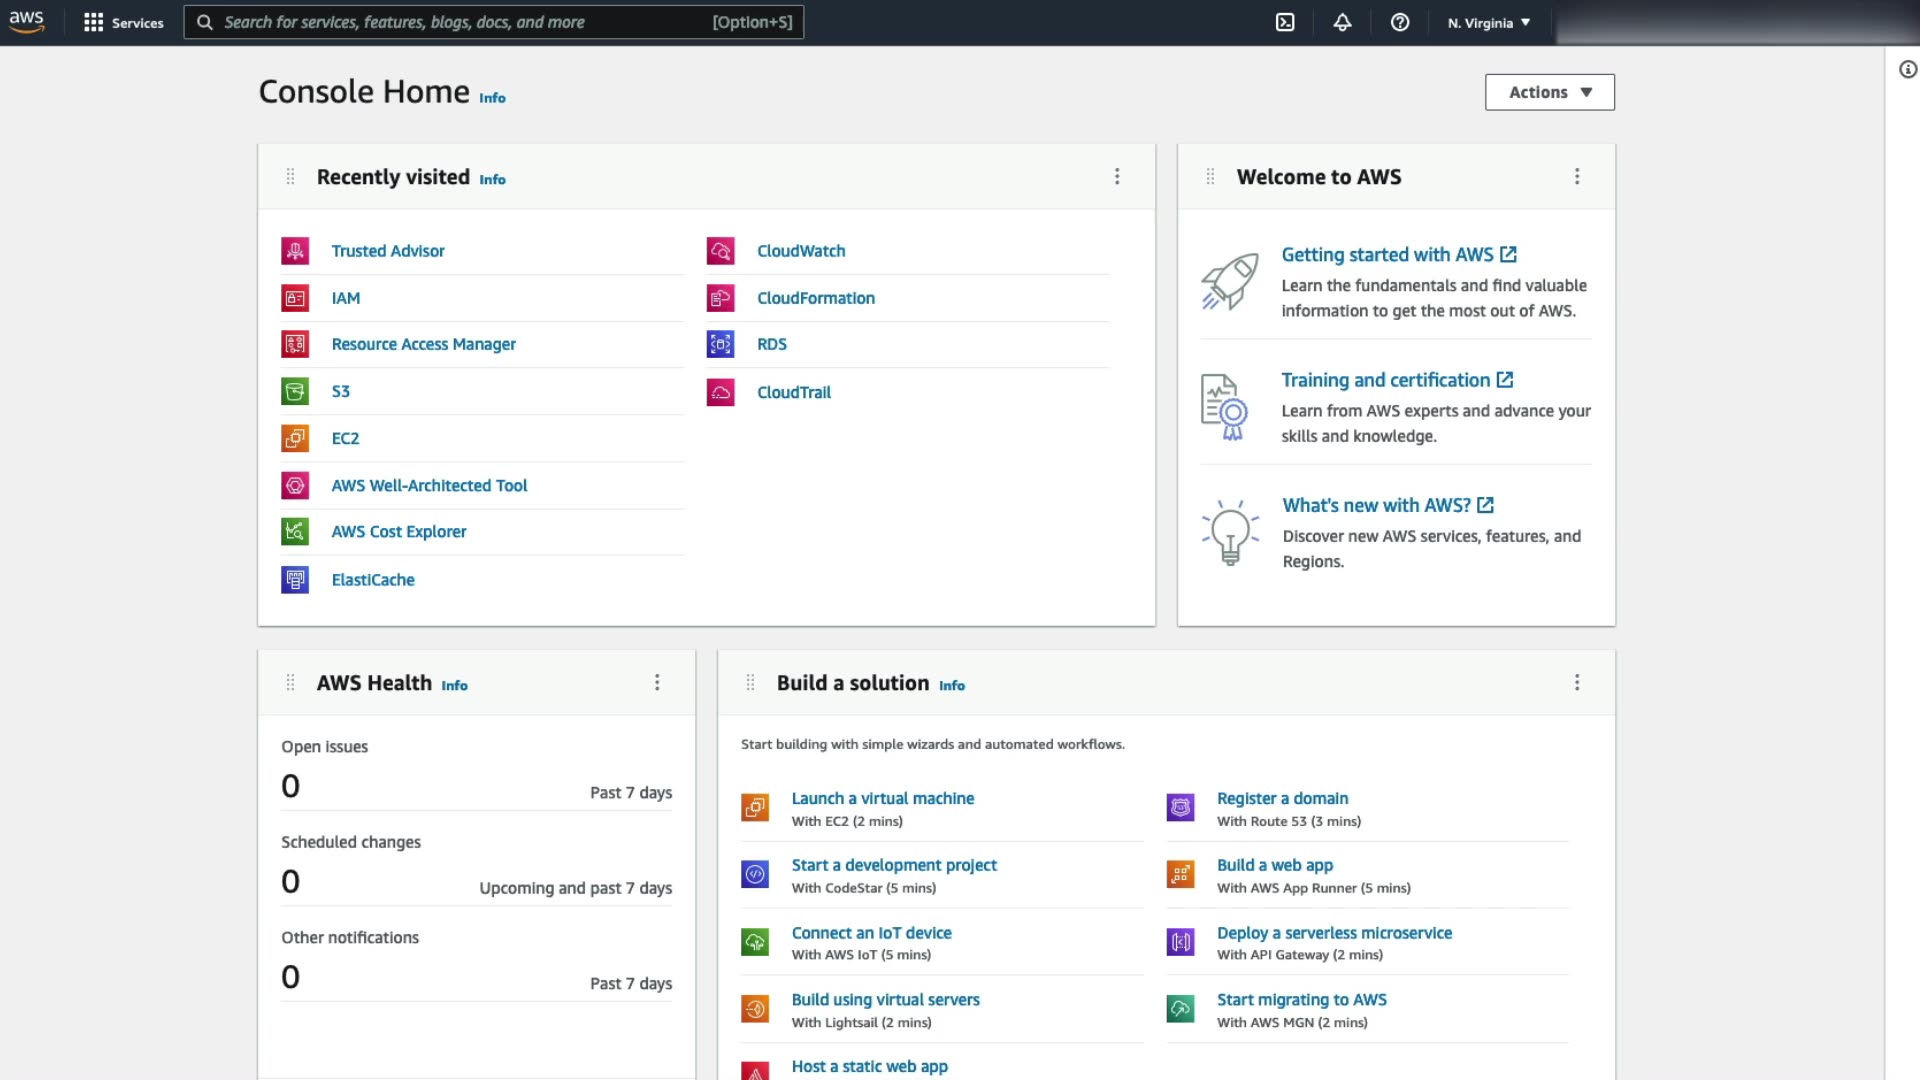The width and height of the screenshot is (1920, 1080).
Task: Click the ElastiCache service icon
Action: coord(295,580)
